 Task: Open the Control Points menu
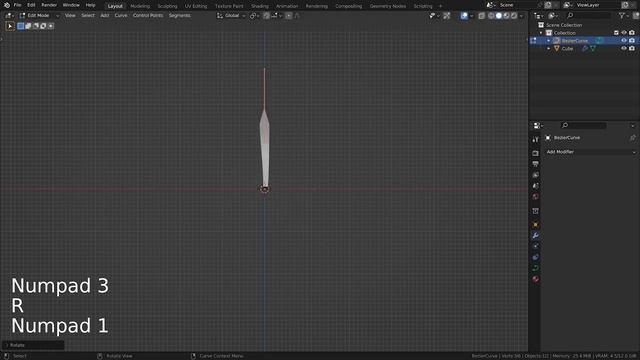148,16
